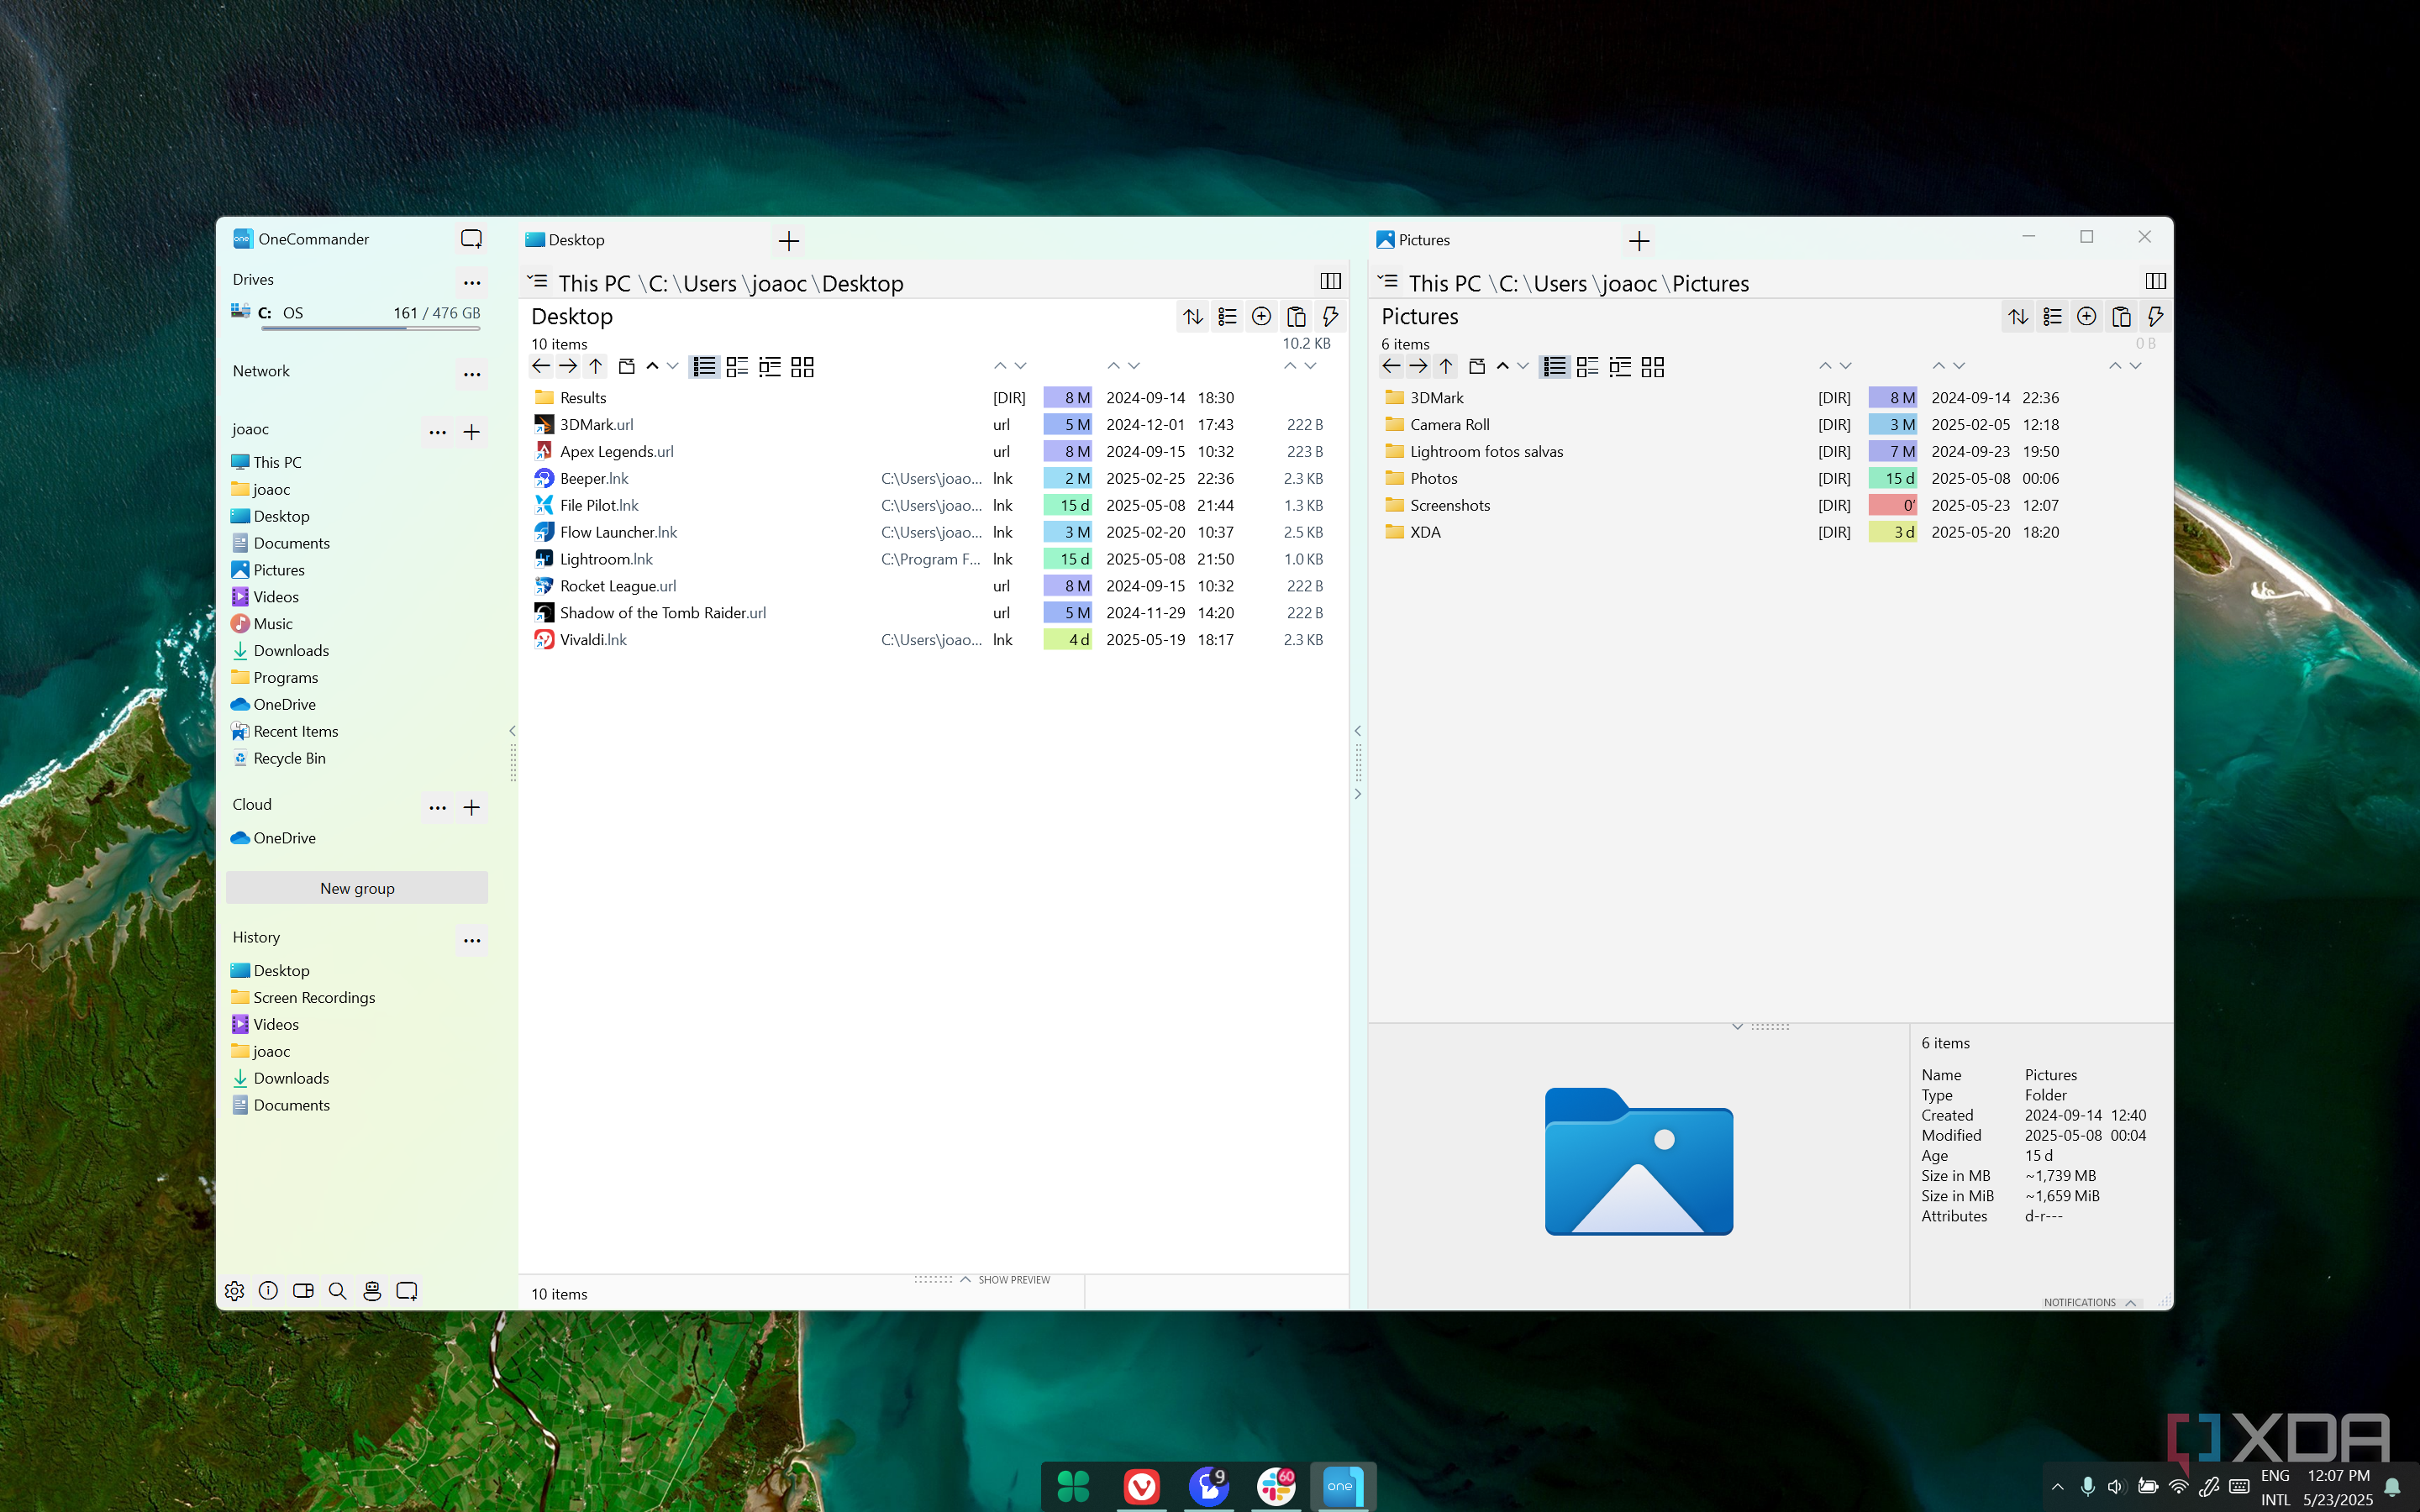Viewport: 2420px width, 1512px height.
Task: Expand the NOTIFICATIONS panel at bottom right
Action: click(2089, 1302)
